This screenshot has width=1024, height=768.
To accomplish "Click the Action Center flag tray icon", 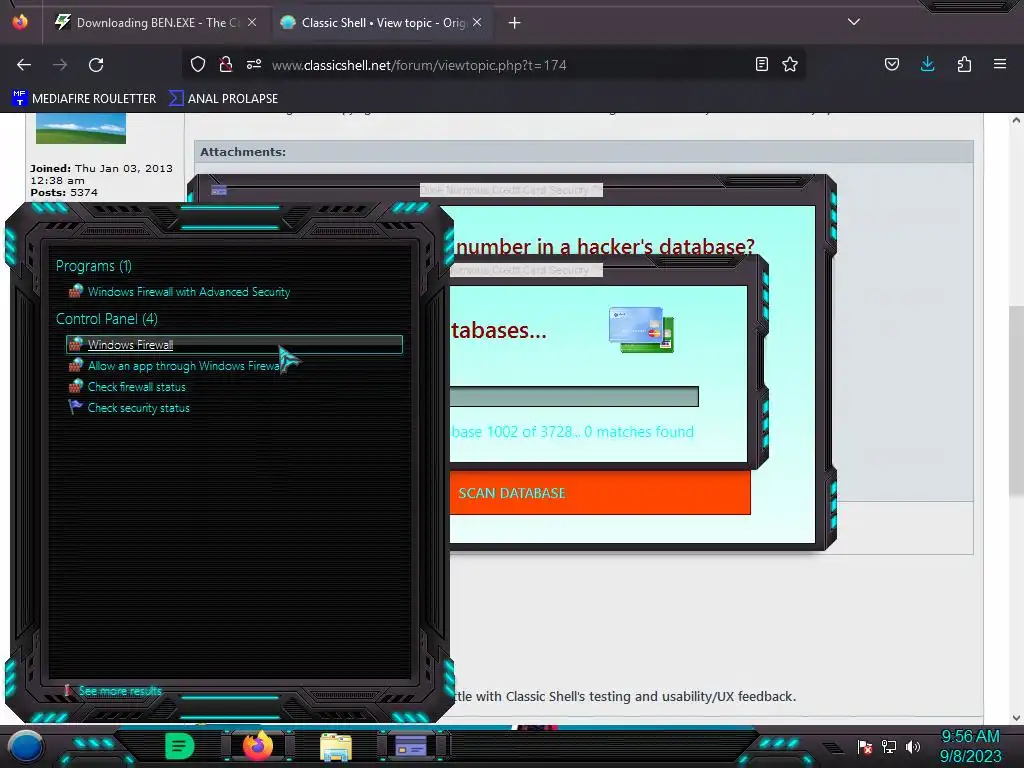I will coord(865,746).
